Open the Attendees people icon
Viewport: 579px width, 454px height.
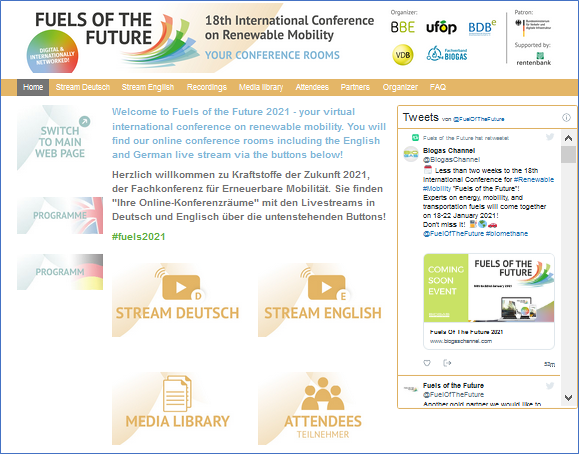coord(323,393)
